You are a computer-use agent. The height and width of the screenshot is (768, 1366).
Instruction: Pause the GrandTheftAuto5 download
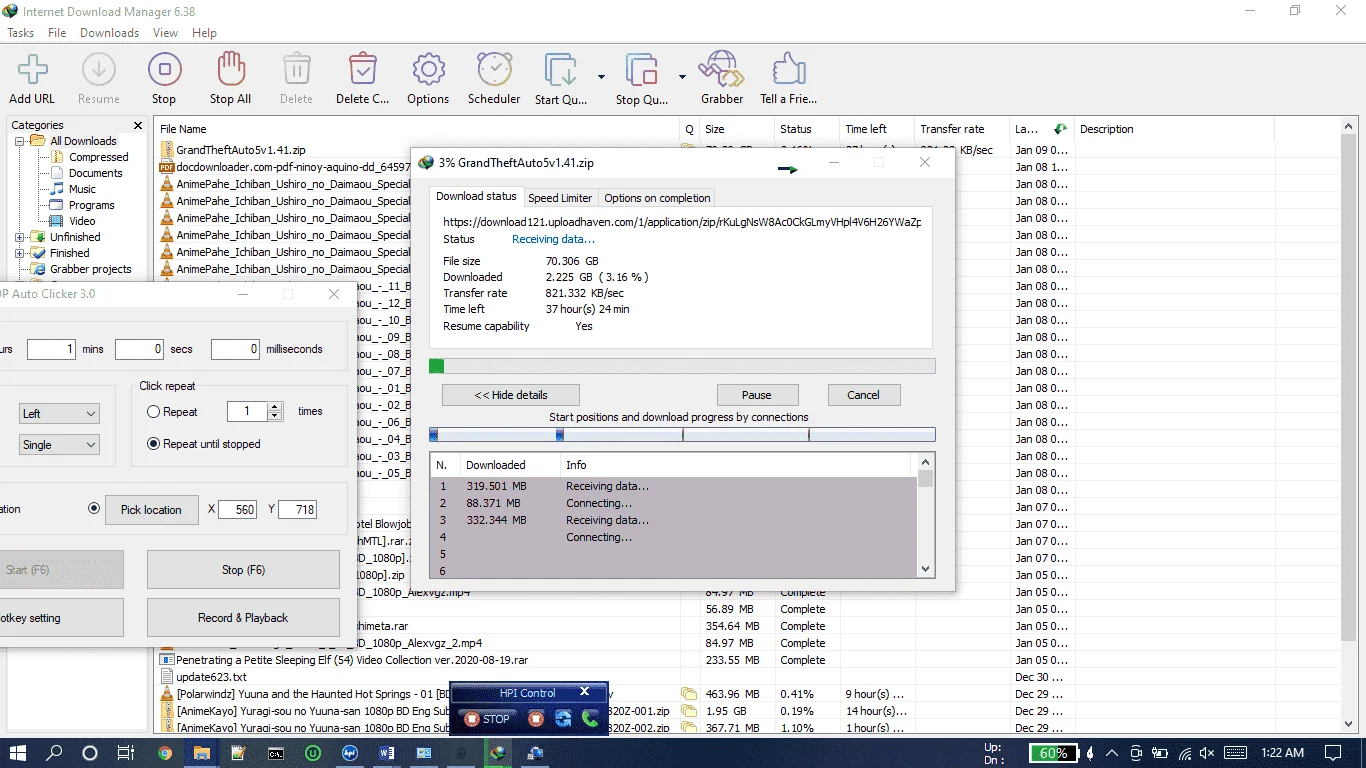pyautogui.click(x=757, y=395)
